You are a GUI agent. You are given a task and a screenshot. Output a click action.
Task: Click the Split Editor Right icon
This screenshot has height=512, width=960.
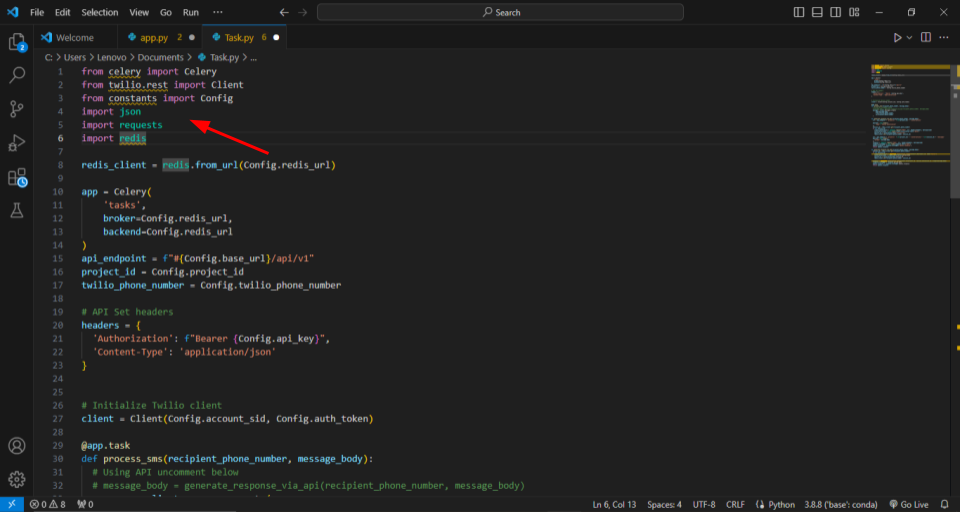coord(926,37)
